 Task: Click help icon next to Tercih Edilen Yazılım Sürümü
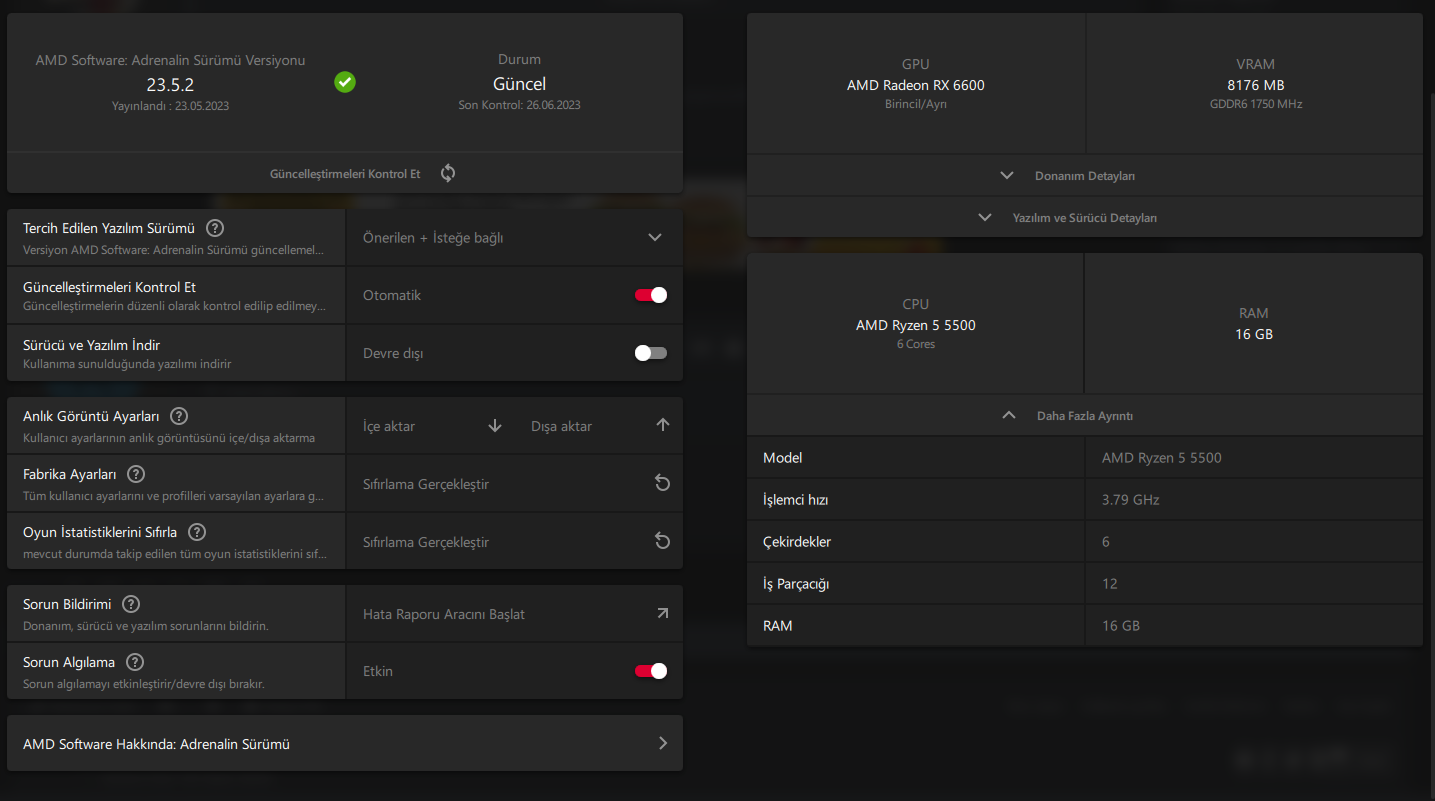point(215,228)
